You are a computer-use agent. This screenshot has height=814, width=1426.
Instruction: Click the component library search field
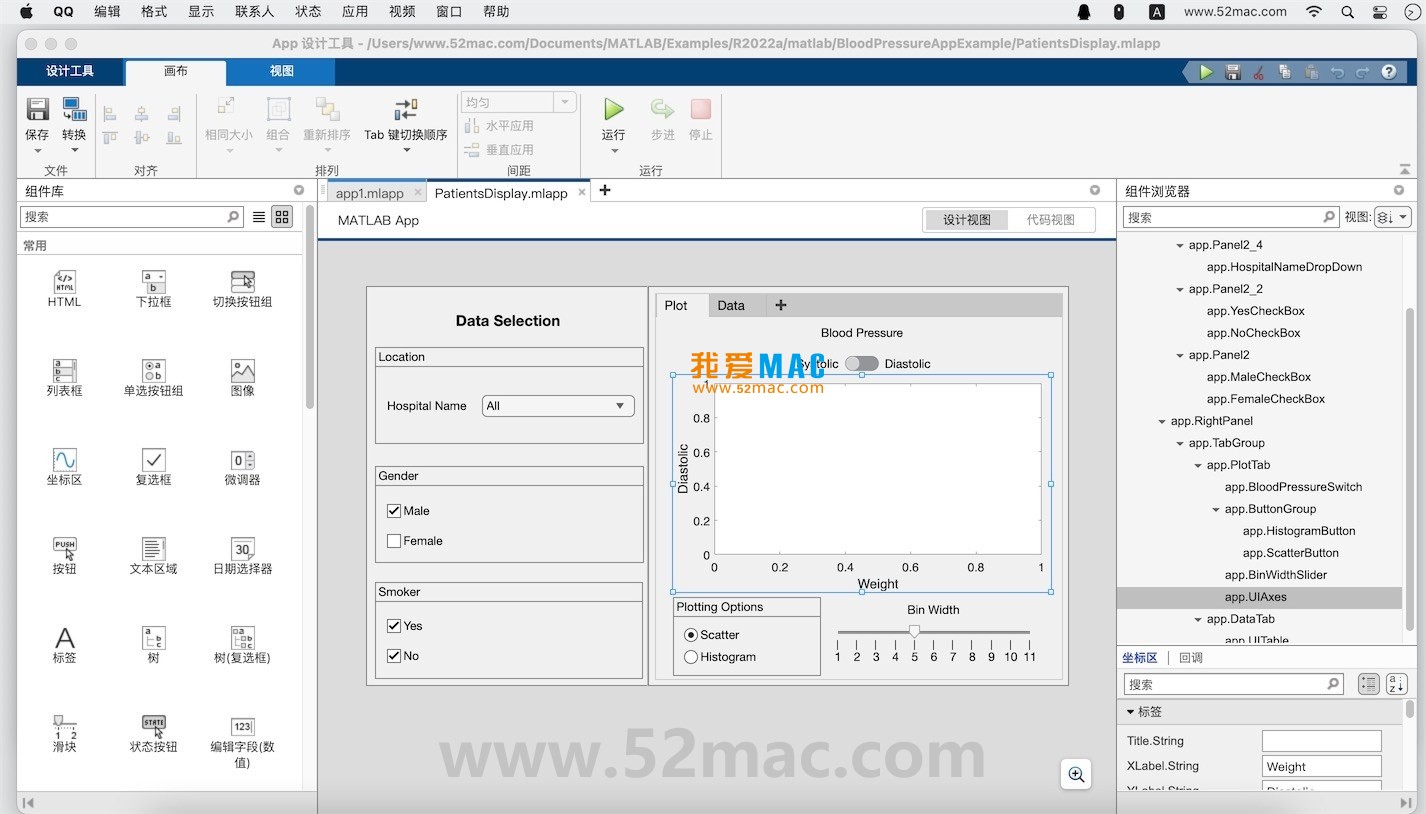[131, 216]
